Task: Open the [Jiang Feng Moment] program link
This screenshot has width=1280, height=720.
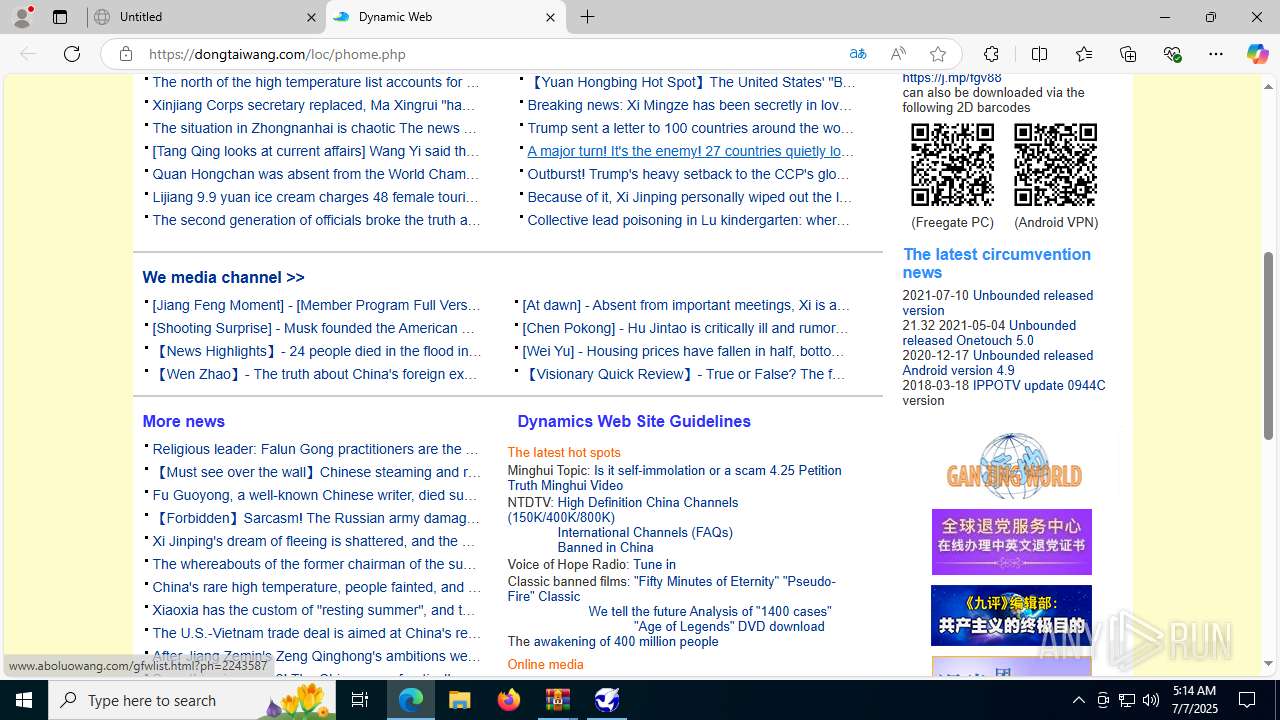Action: tap(316, 305)
